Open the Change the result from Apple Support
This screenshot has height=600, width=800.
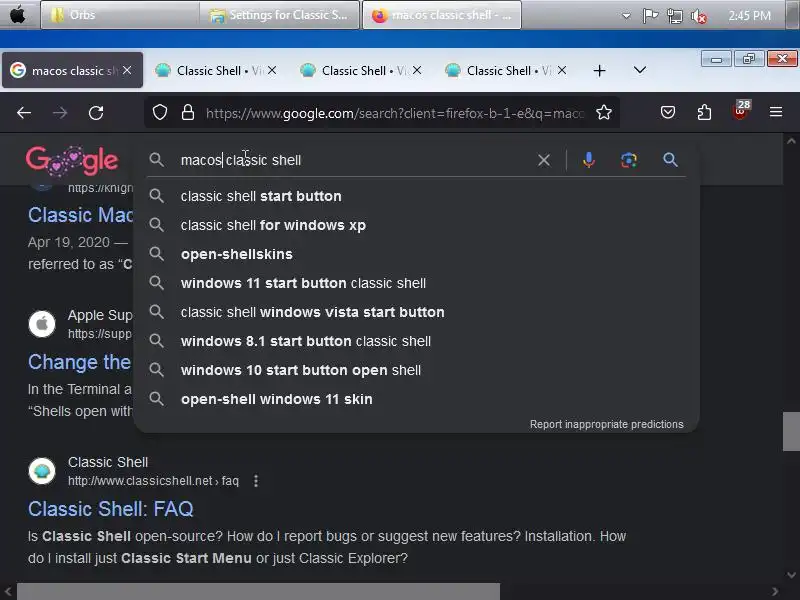pos(80,362)
